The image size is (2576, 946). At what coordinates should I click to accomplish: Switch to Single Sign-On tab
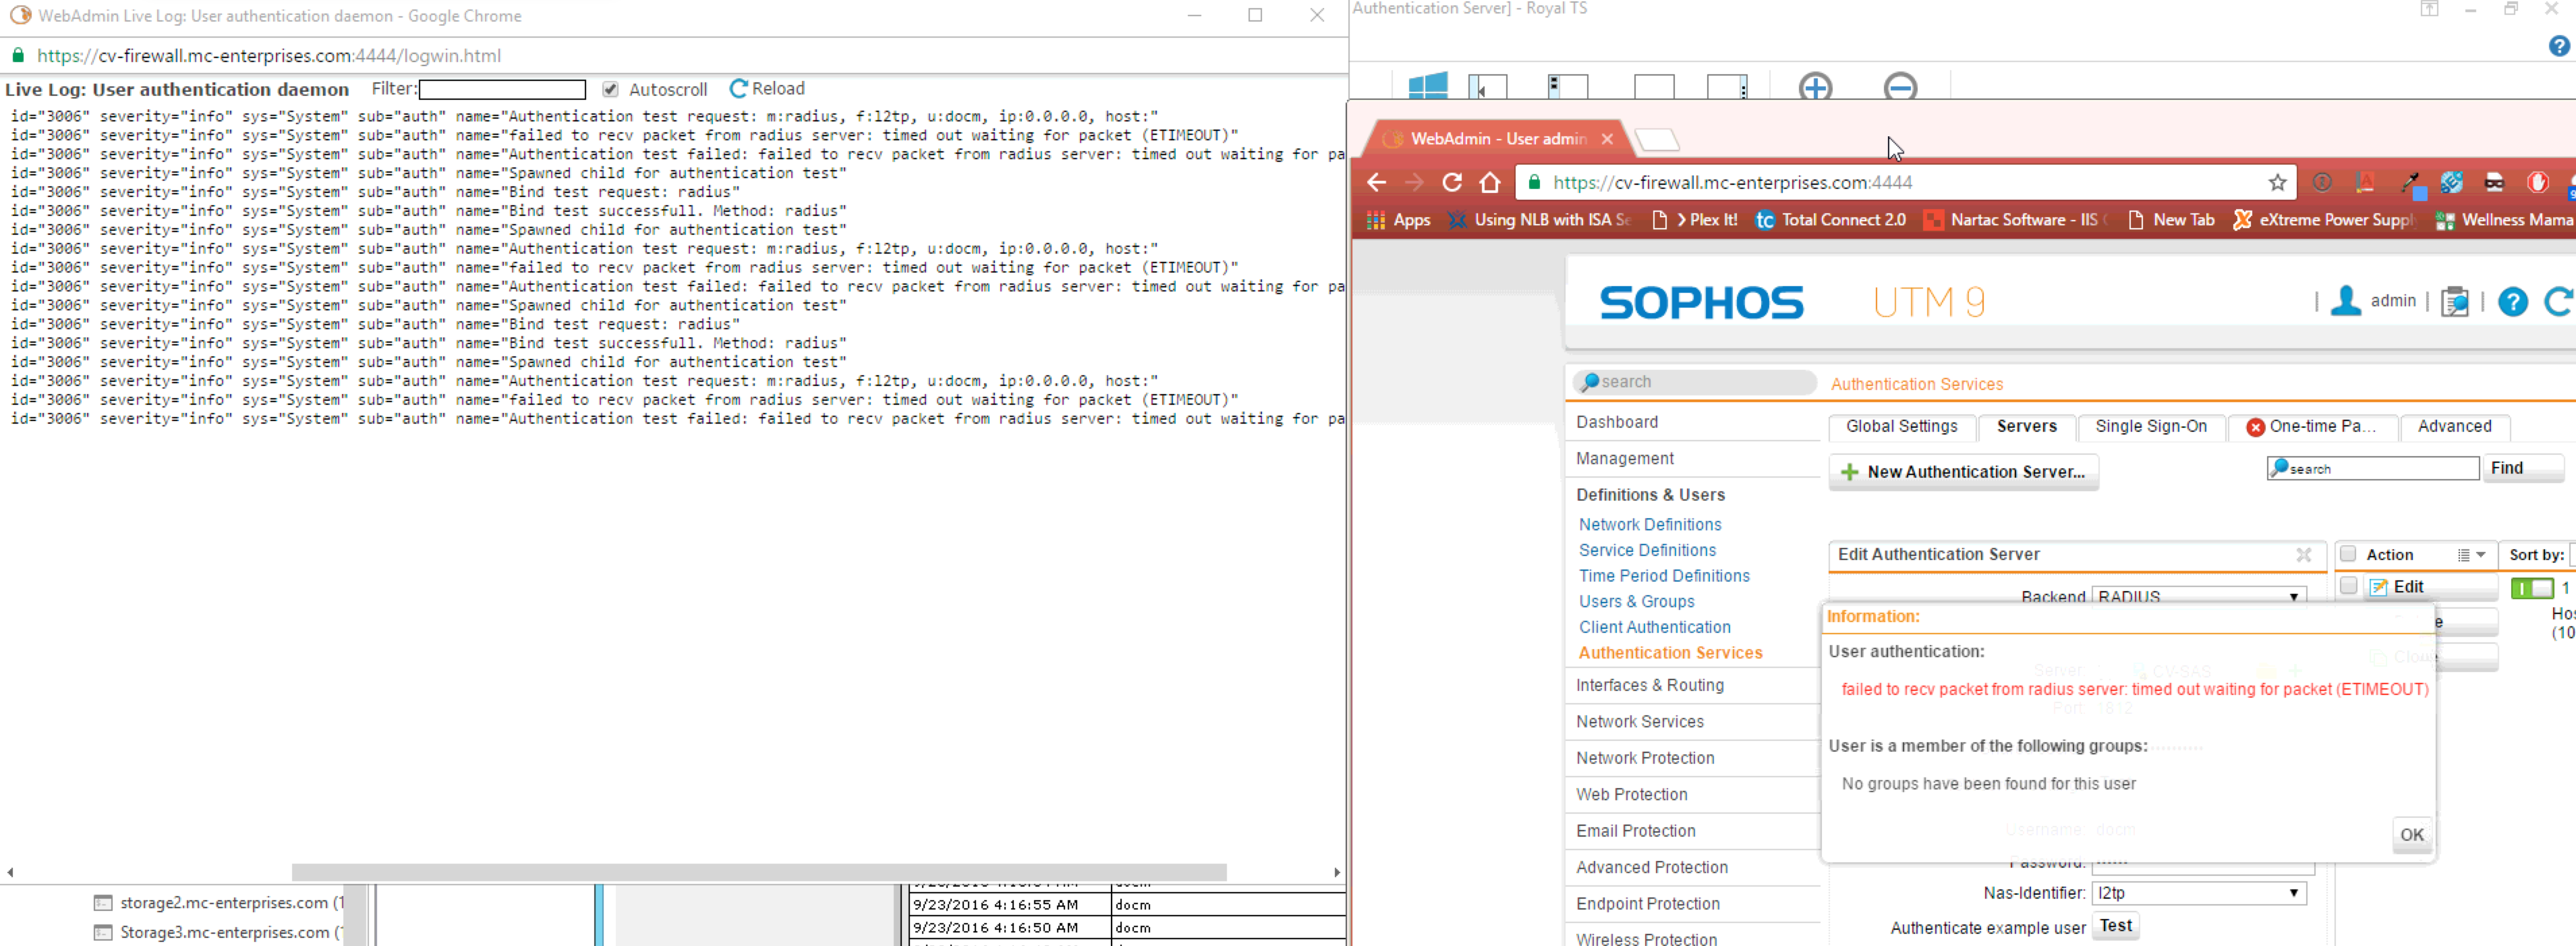(2150, 427)
